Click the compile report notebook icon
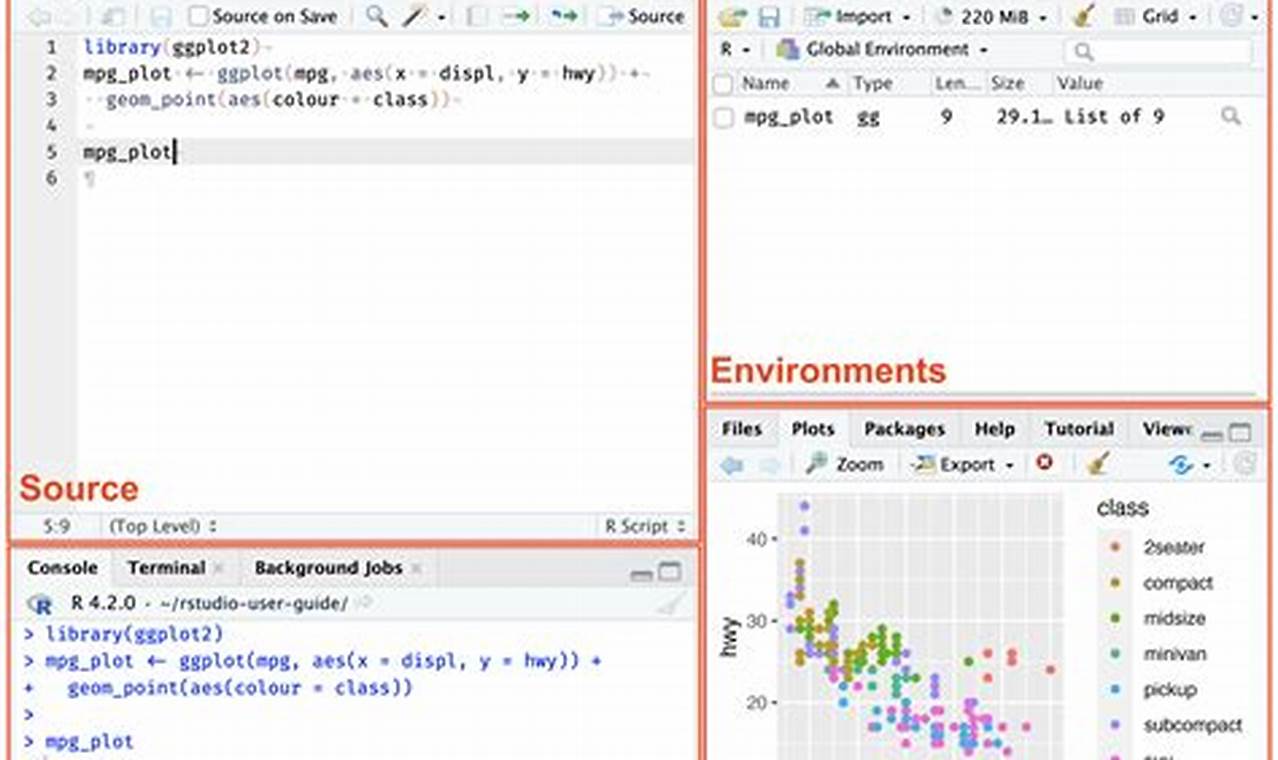 point(479,15)
